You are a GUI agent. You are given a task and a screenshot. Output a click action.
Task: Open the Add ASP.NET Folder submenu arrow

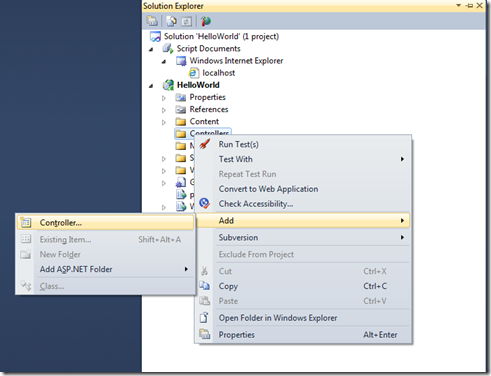coord(186,269)
